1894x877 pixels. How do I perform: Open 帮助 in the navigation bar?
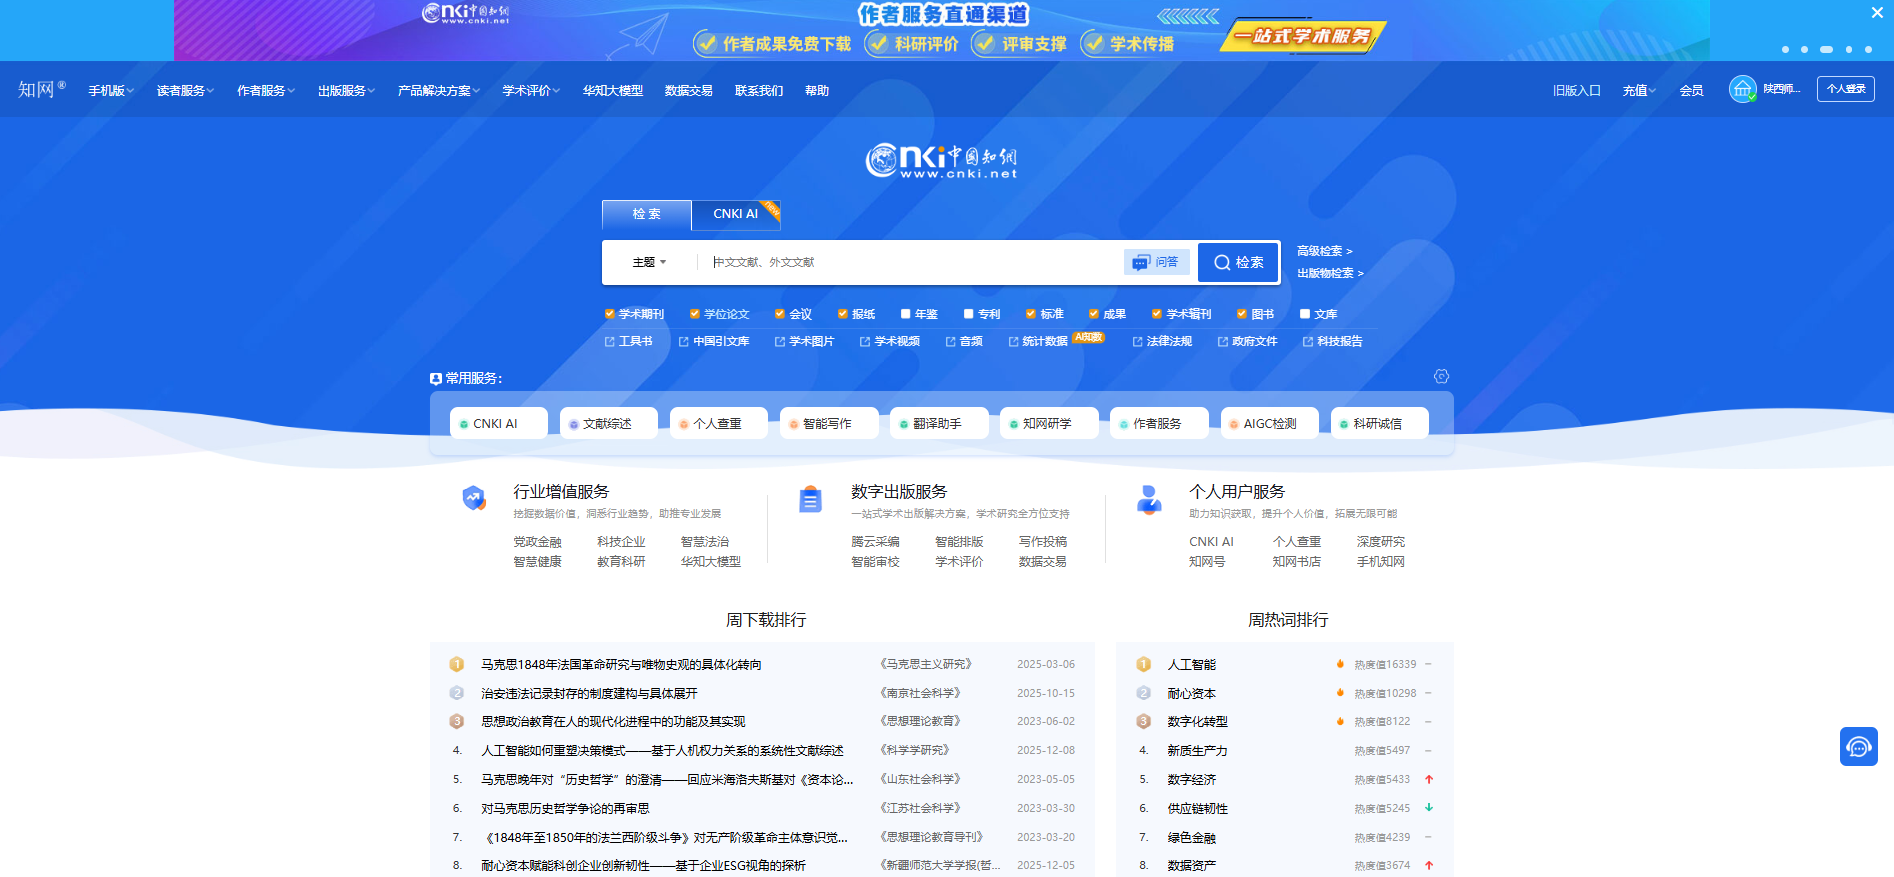[817, 90]
